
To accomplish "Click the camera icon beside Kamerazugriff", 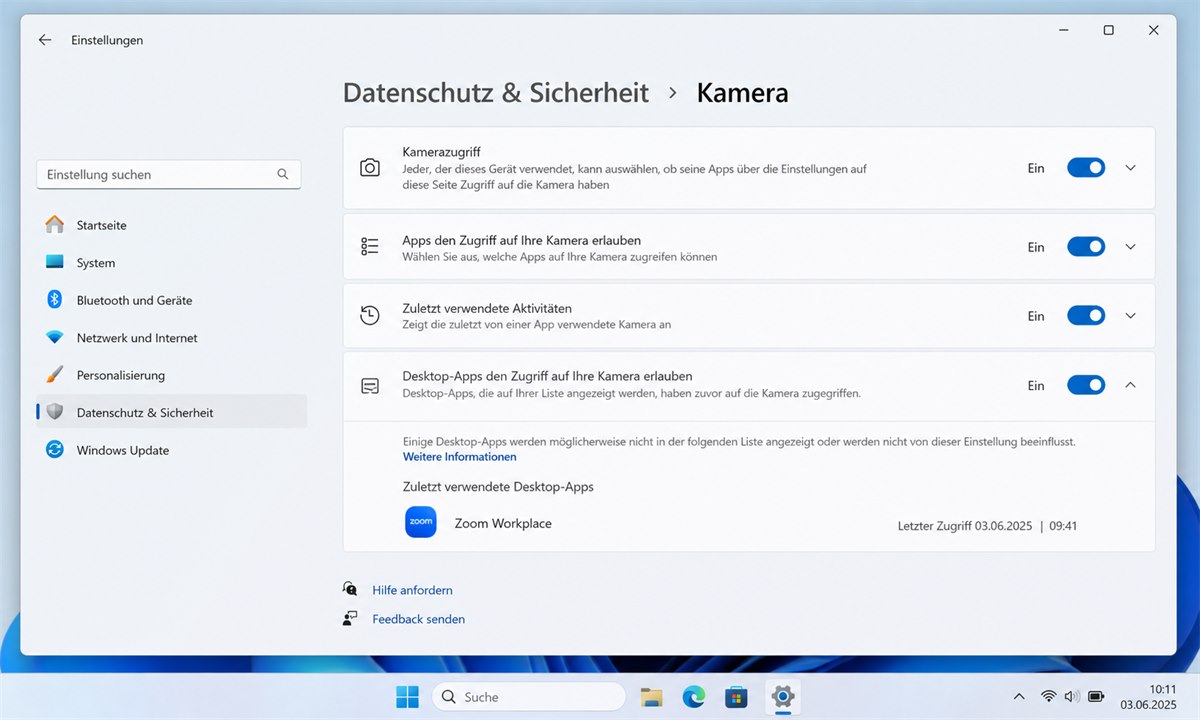I will click(x=370, y=168).
